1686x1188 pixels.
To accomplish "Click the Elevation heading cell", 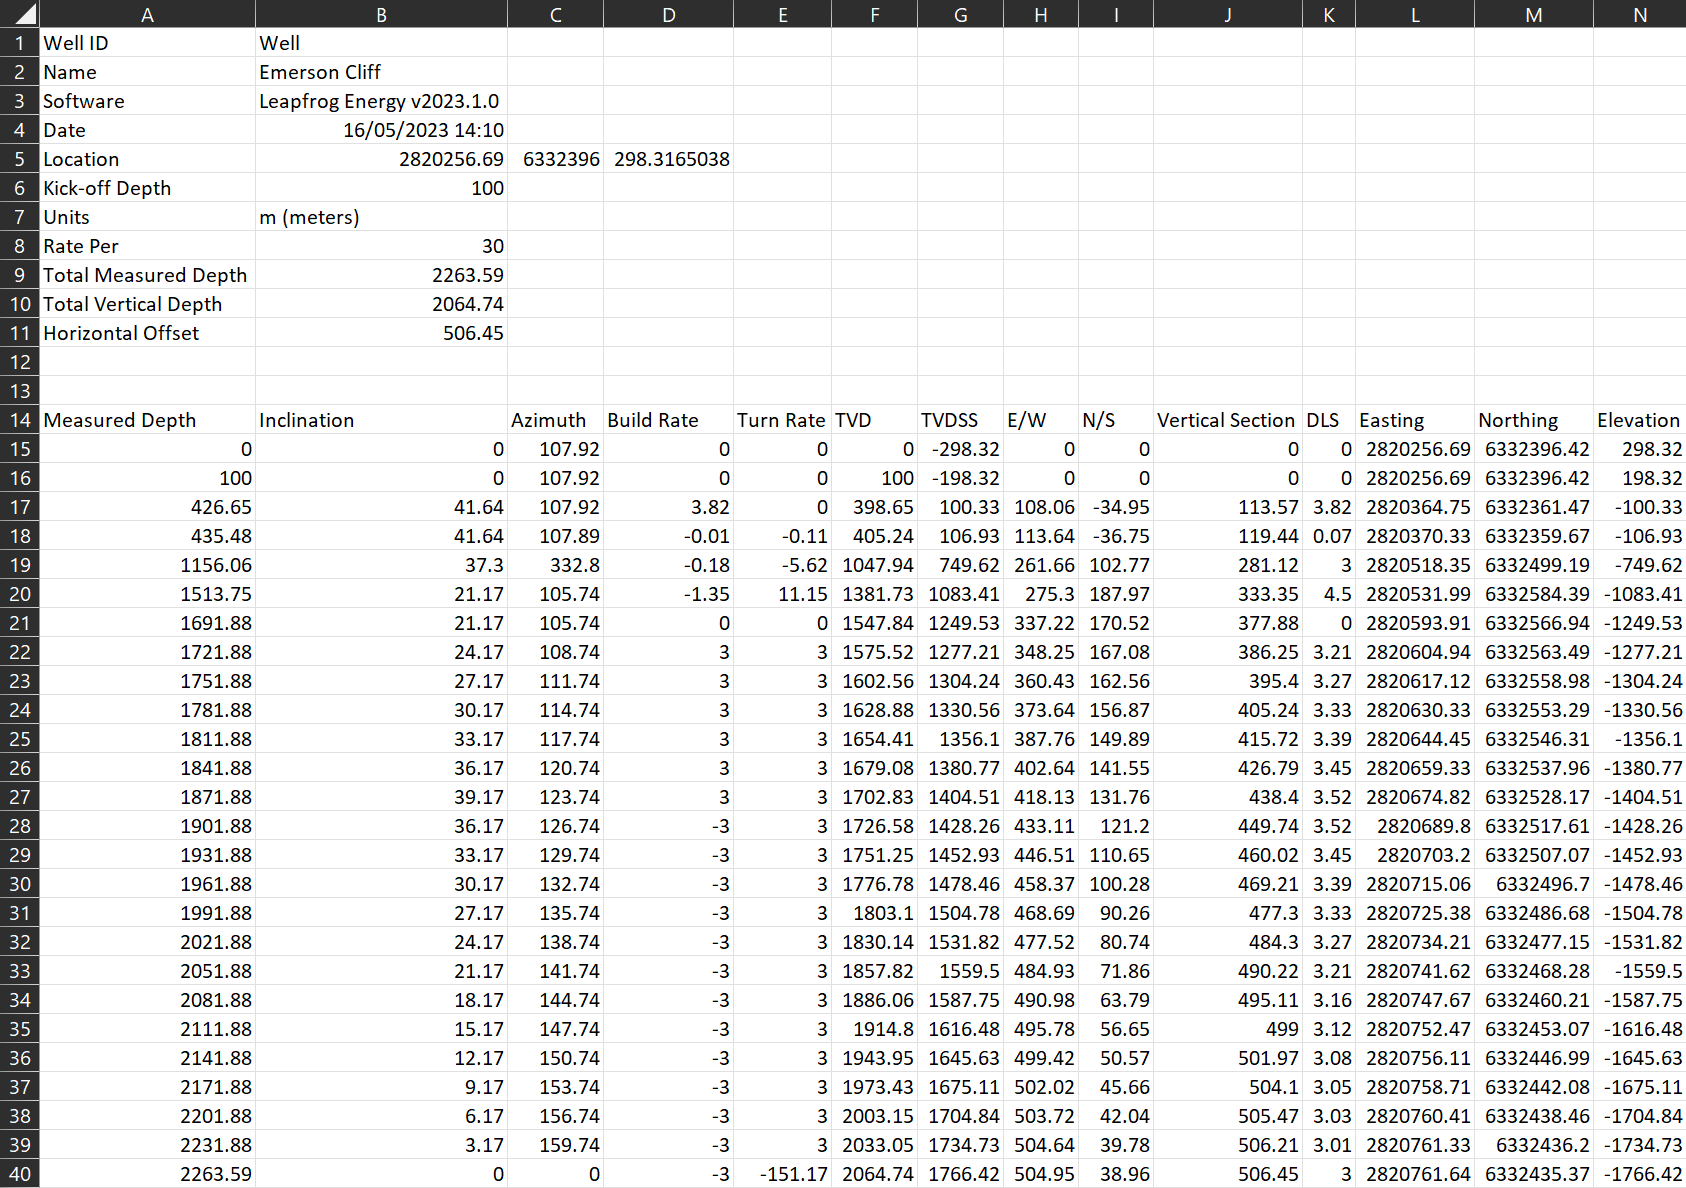I will point(1639,420).
